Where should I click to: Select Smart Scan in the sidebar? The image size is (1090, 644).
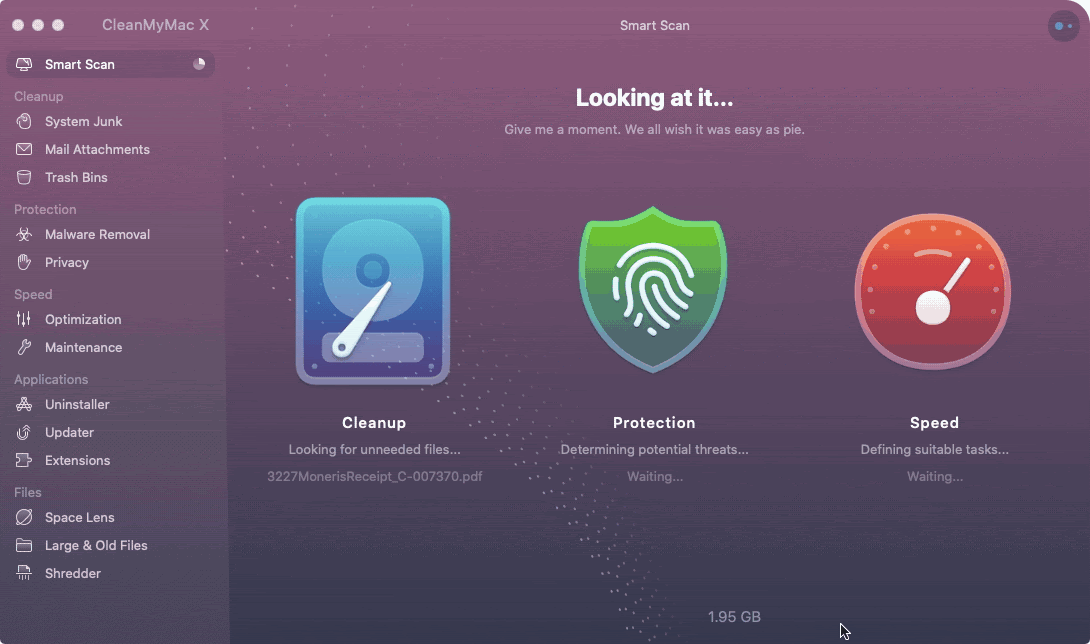point(80,64)
